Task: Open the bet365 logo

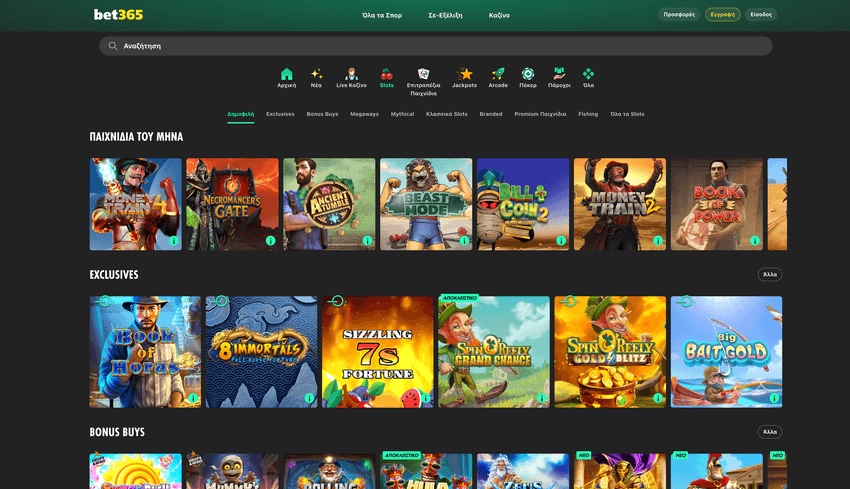Action: pyautogui.click(x=118, y=15)
